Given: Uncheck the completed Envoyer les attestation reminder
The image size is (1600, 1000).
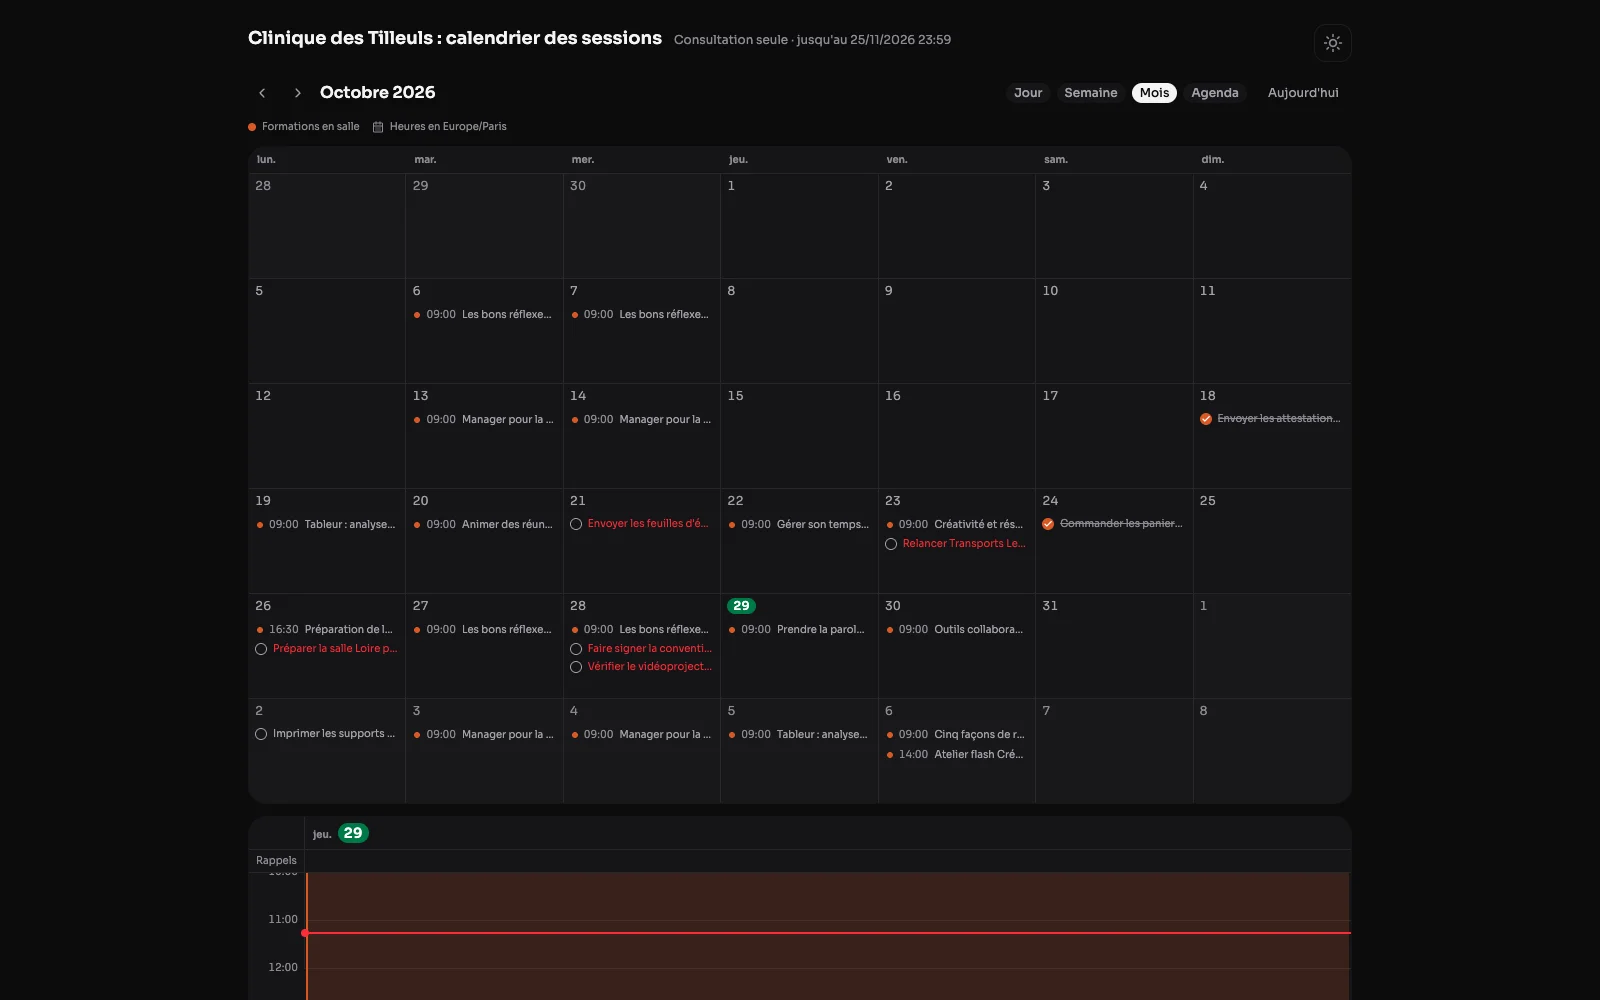Looking at the screenshot, I should (x=1206, y=419).
